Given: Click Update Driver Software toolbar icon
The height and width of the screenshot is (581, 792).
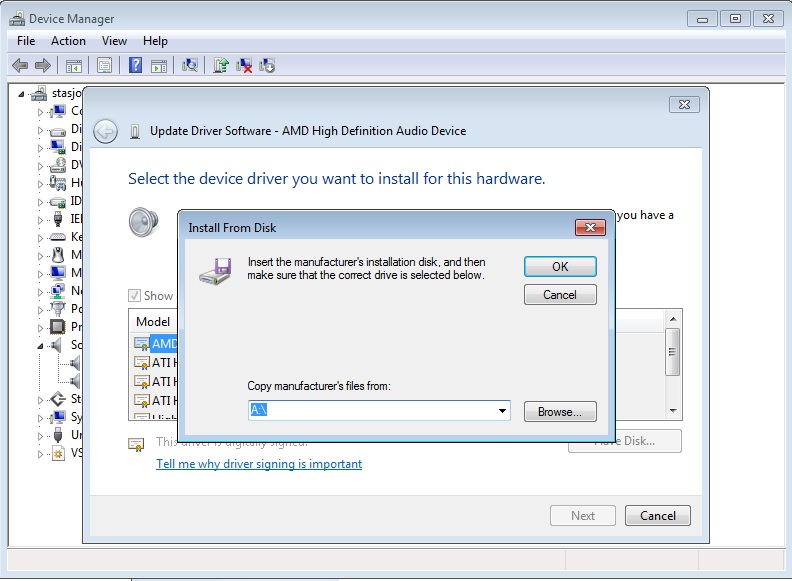Looking at the screenshot, I should coord(221,65).
